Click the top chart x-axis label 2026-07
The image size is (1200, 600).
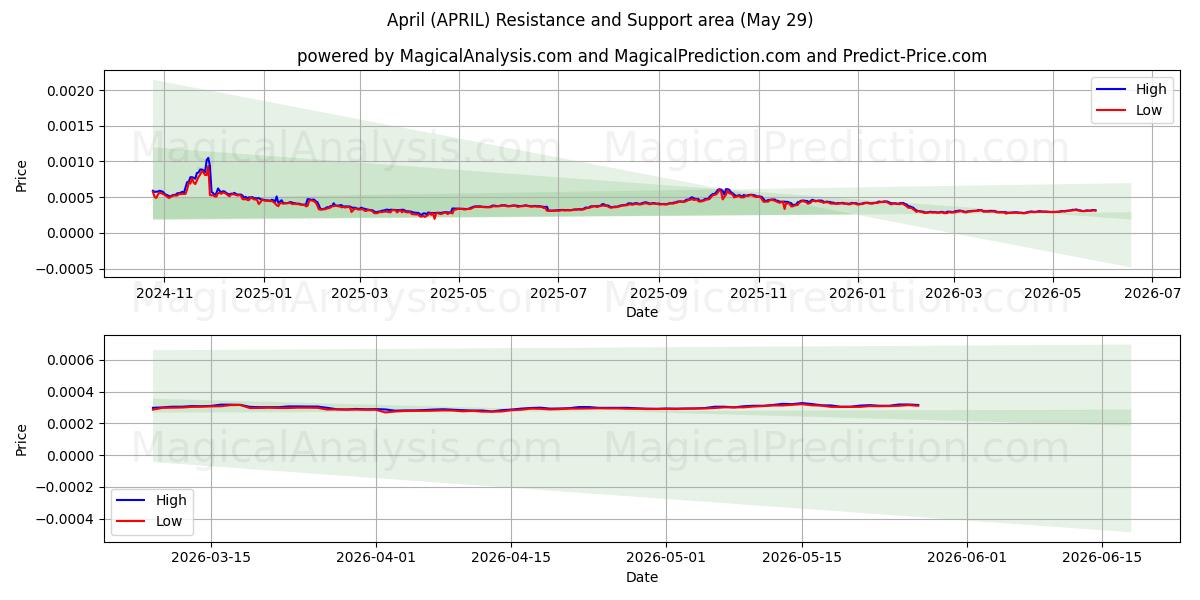pyautogui.click(x=1151, y=295)
